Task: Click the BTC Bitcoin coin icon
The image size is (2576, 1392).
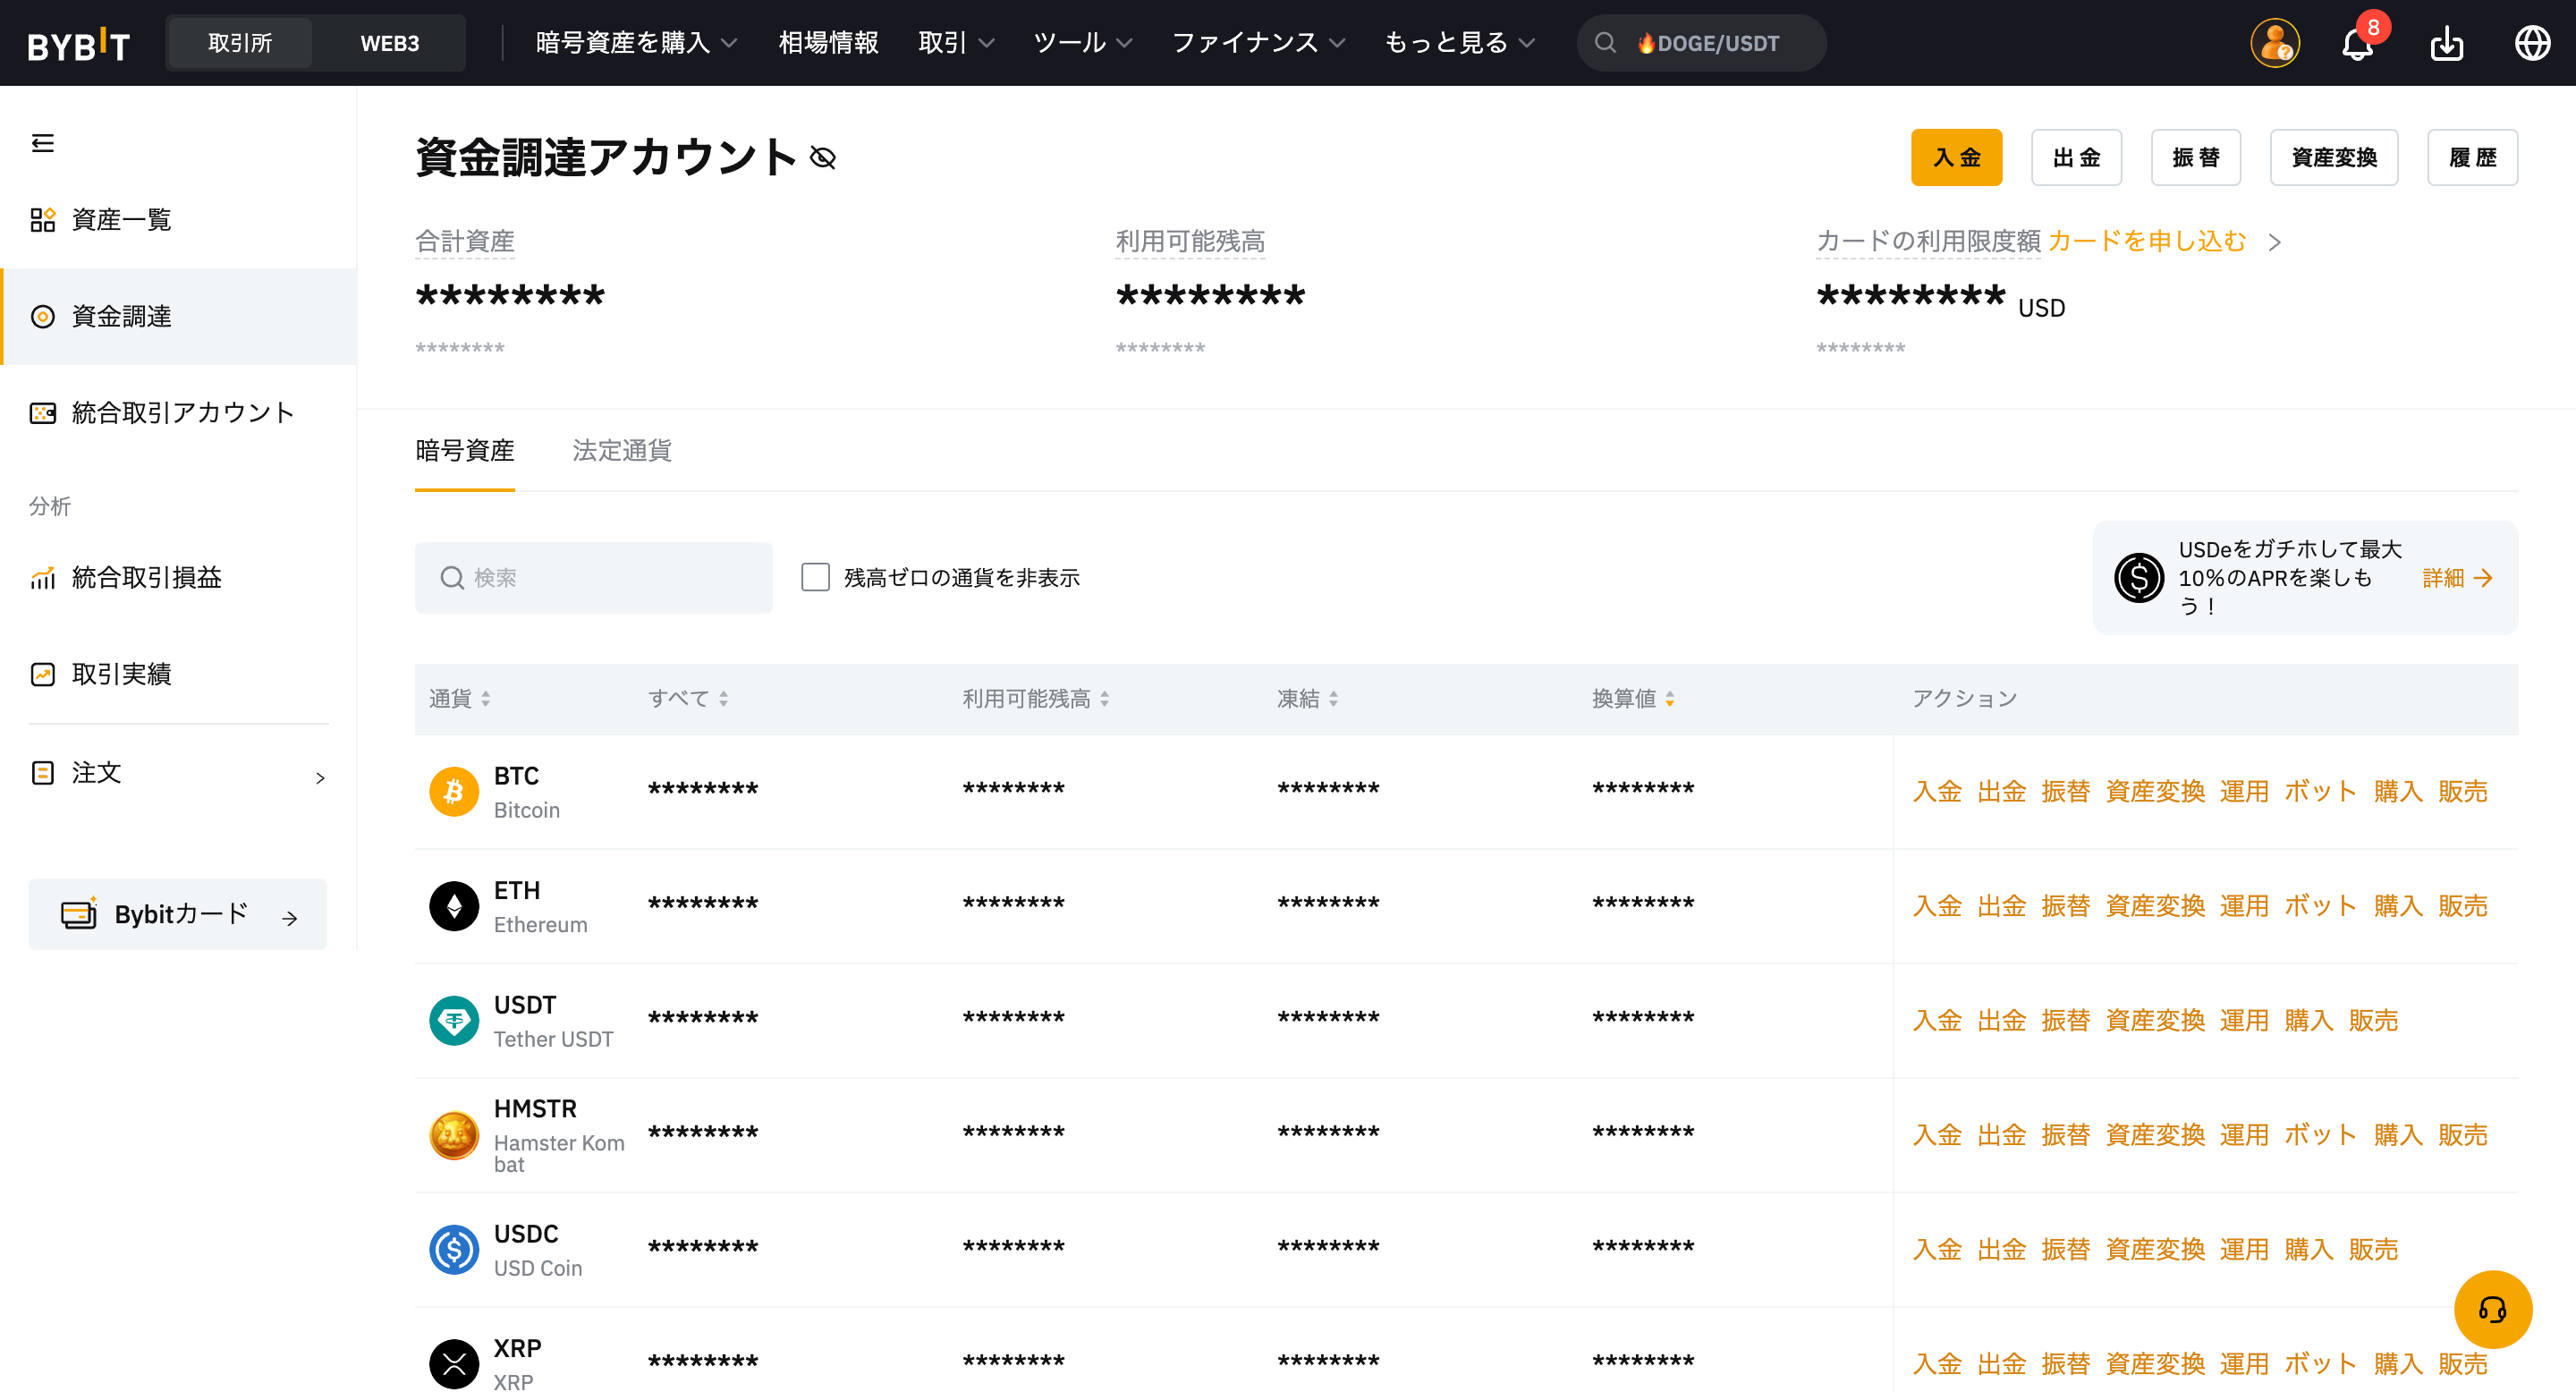Action: (x=454, y=791)
